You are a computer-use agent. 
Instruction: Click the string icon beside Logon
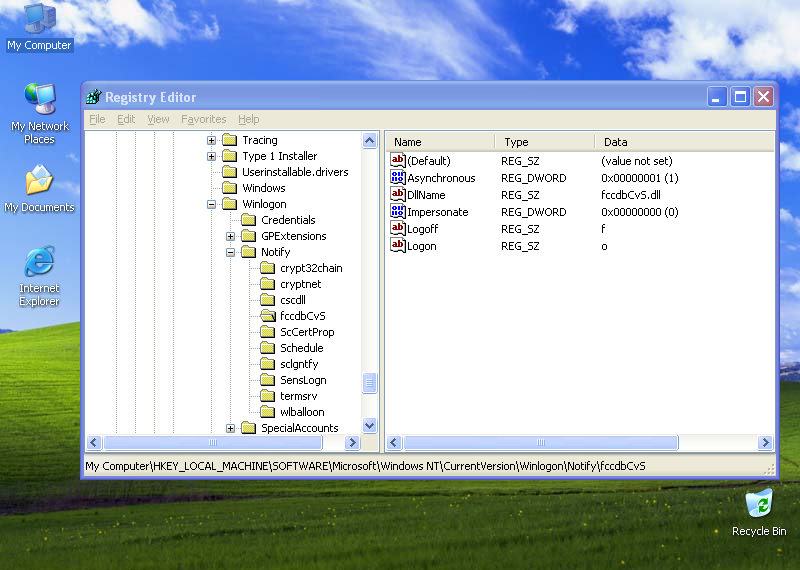[x=398, y=245]
